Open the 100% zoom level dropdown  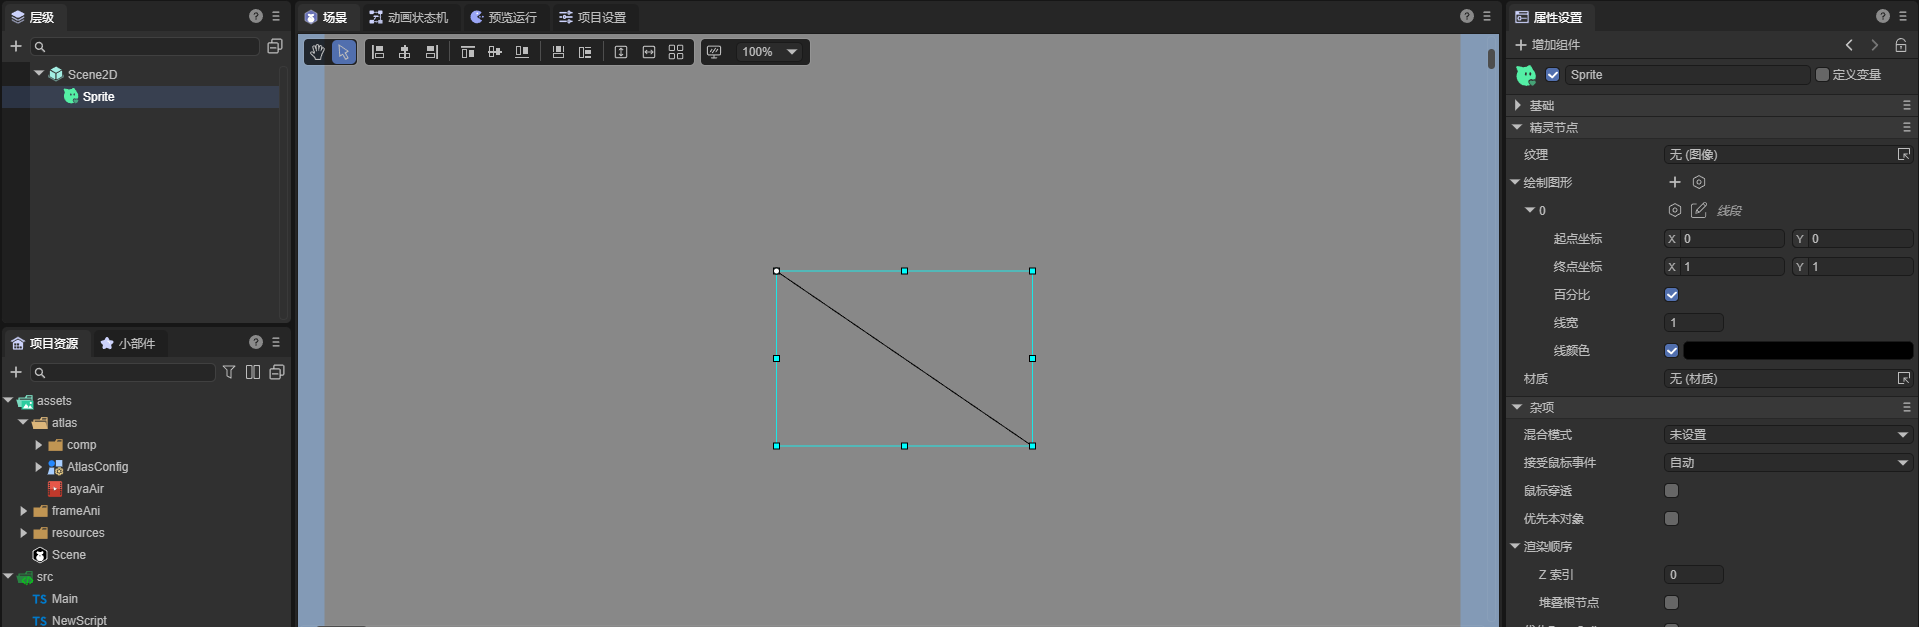tap(768, 52)
